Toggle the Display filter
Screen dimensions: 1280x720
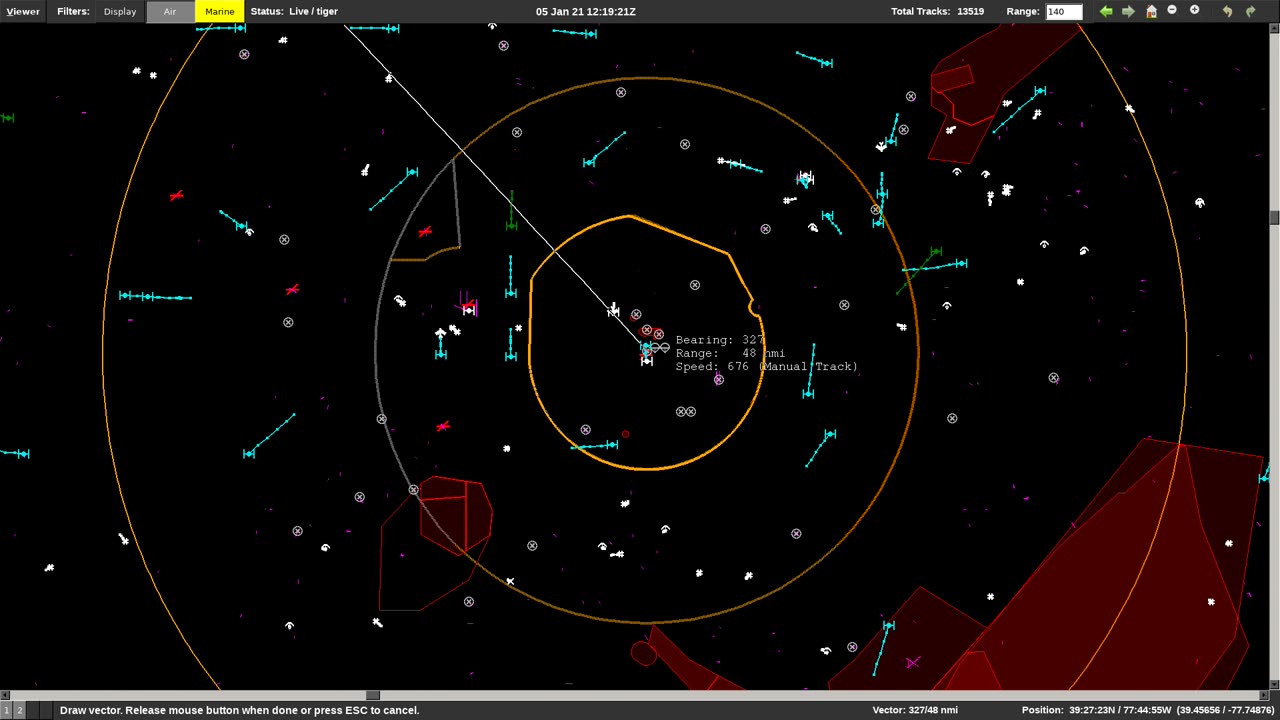(x=120, y=12)
